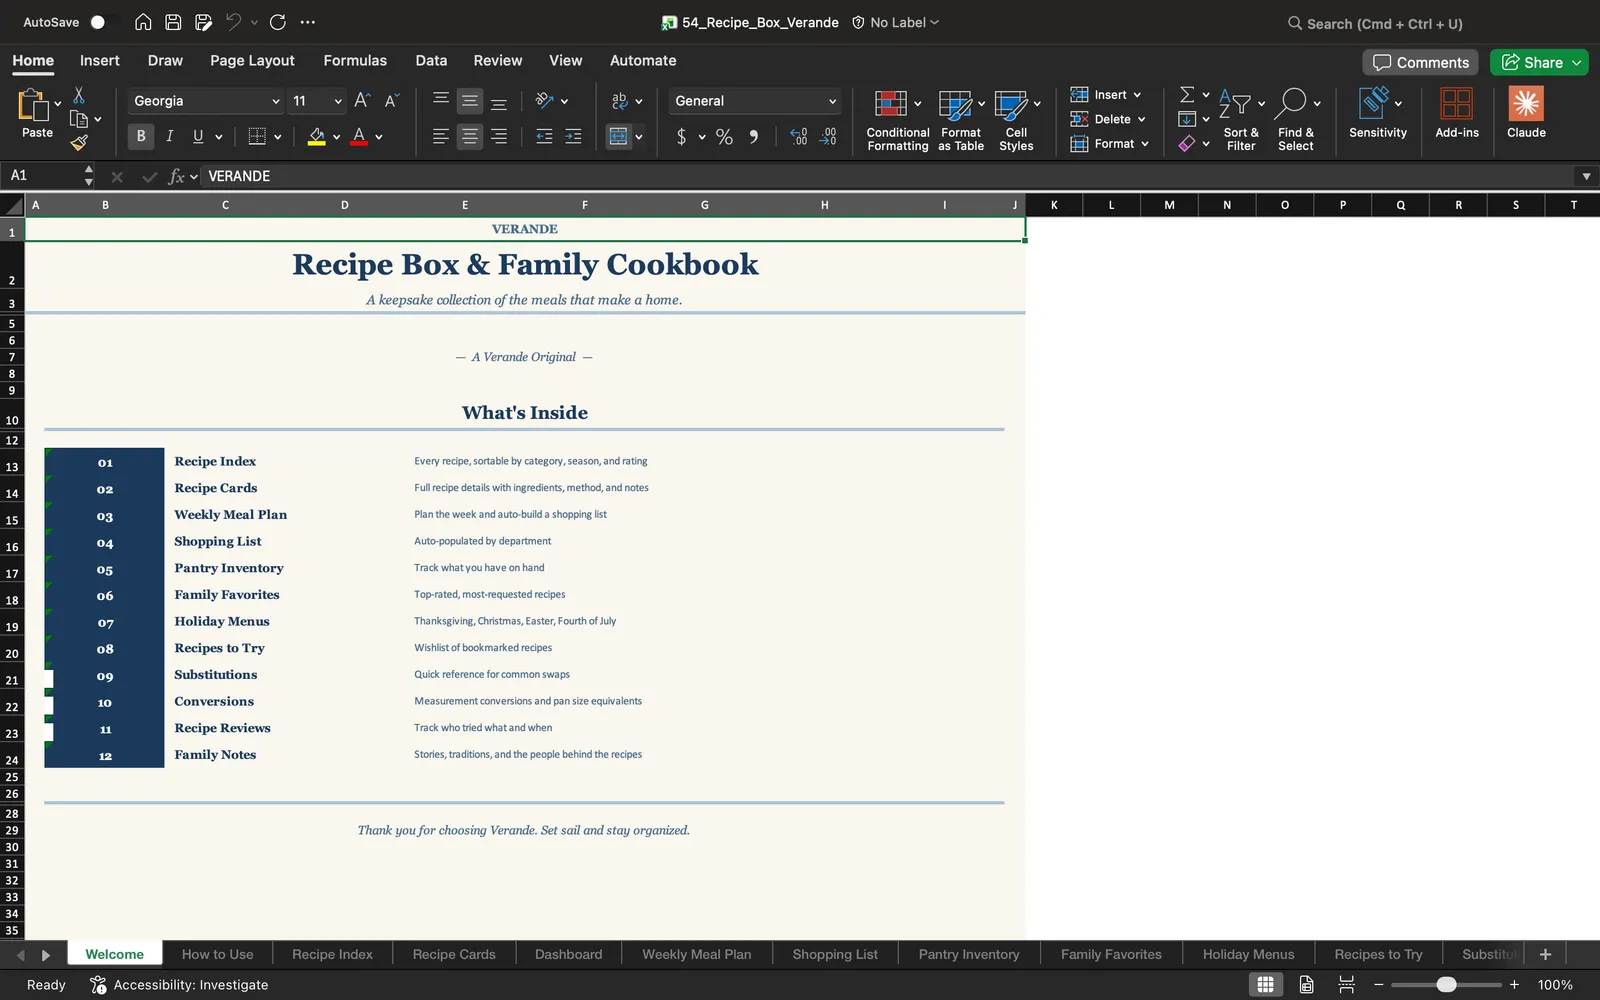This screenshot has width=1600, height=1000.
Task: Click the Merge cells icon
Action: pyautogui.click(x=619, y=136)
